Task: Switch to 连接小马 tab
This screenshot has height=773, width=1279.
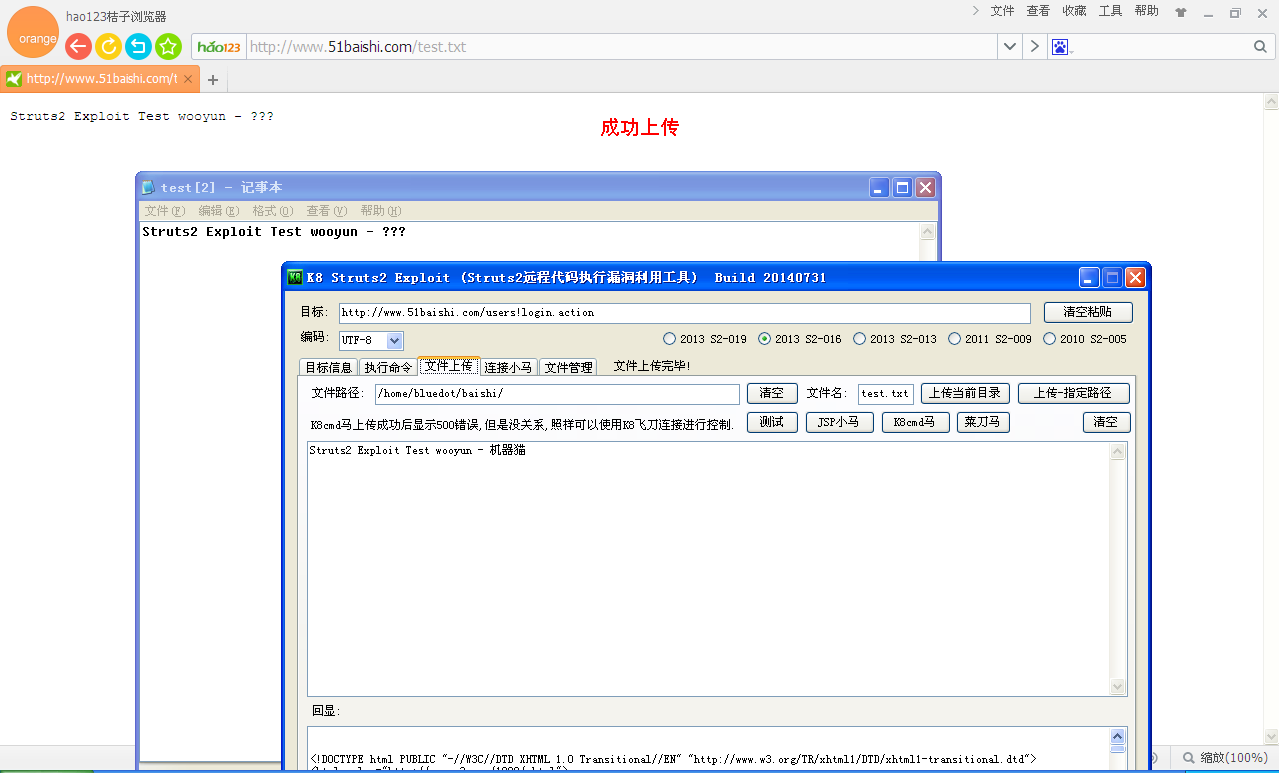Action: coord(509,367)
